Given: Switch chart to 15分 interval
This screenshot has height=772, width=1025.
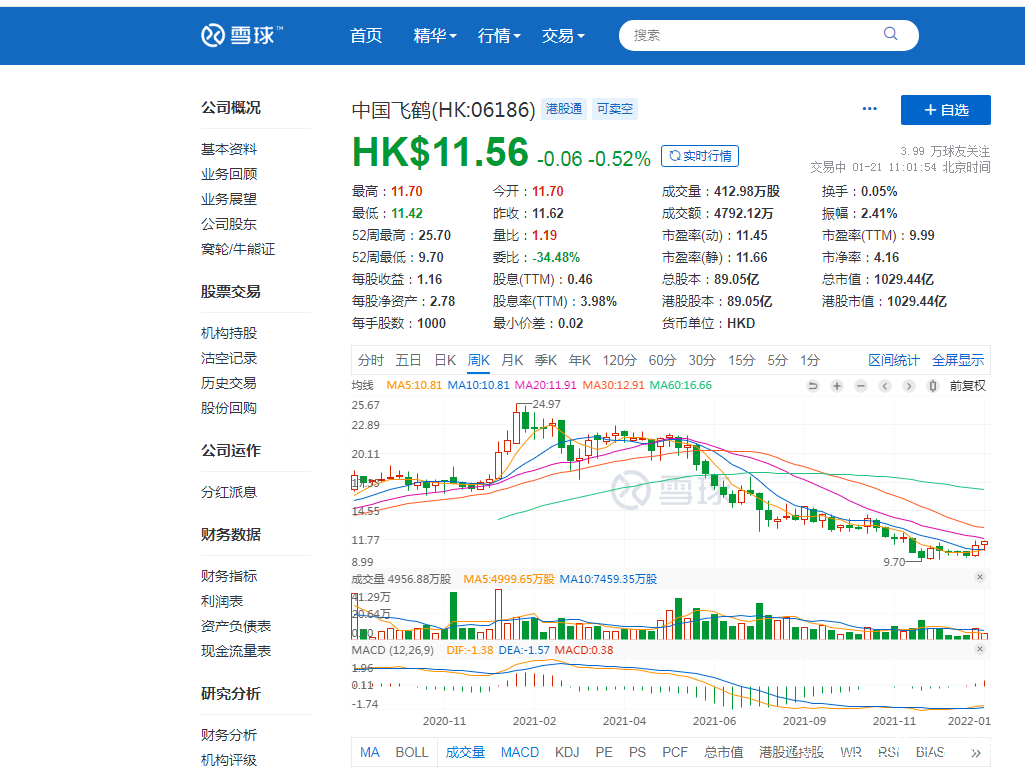Looking at the screenshot, I should point(742,360).
